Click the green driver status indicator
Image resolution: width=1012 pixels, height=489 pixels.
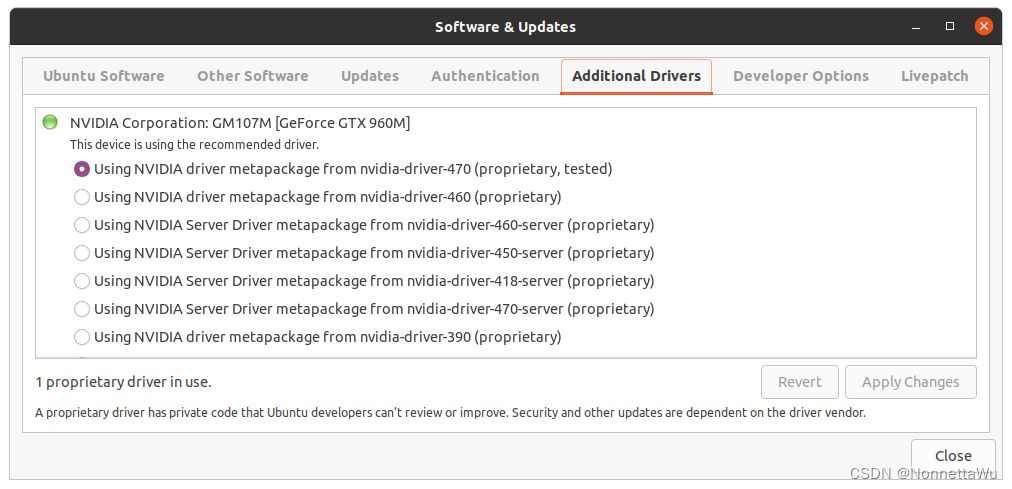click(x=50, y=123)
